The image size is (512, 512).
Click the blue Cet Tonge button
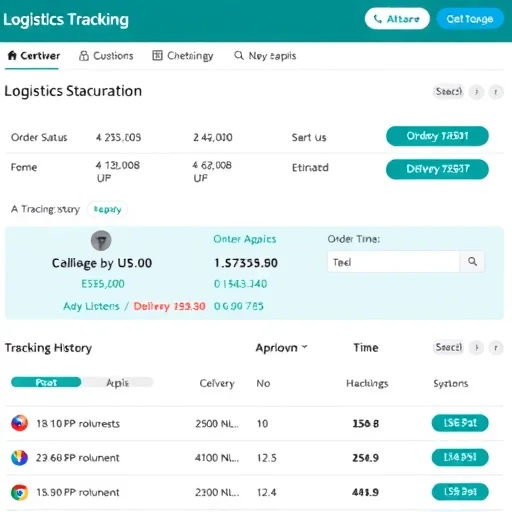coord(470,19)
